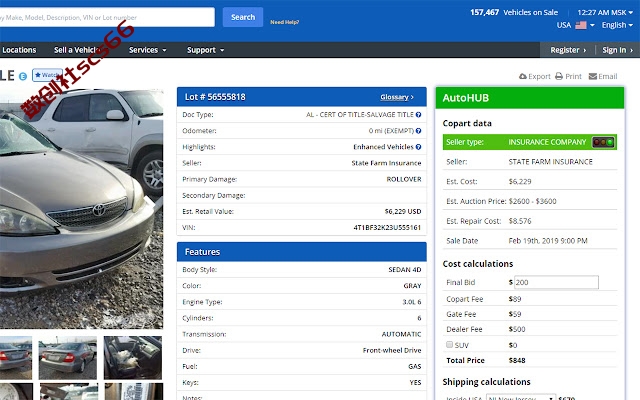Select the SEDAN 4D body style value

pyautogui.click(x=404, y=270)
